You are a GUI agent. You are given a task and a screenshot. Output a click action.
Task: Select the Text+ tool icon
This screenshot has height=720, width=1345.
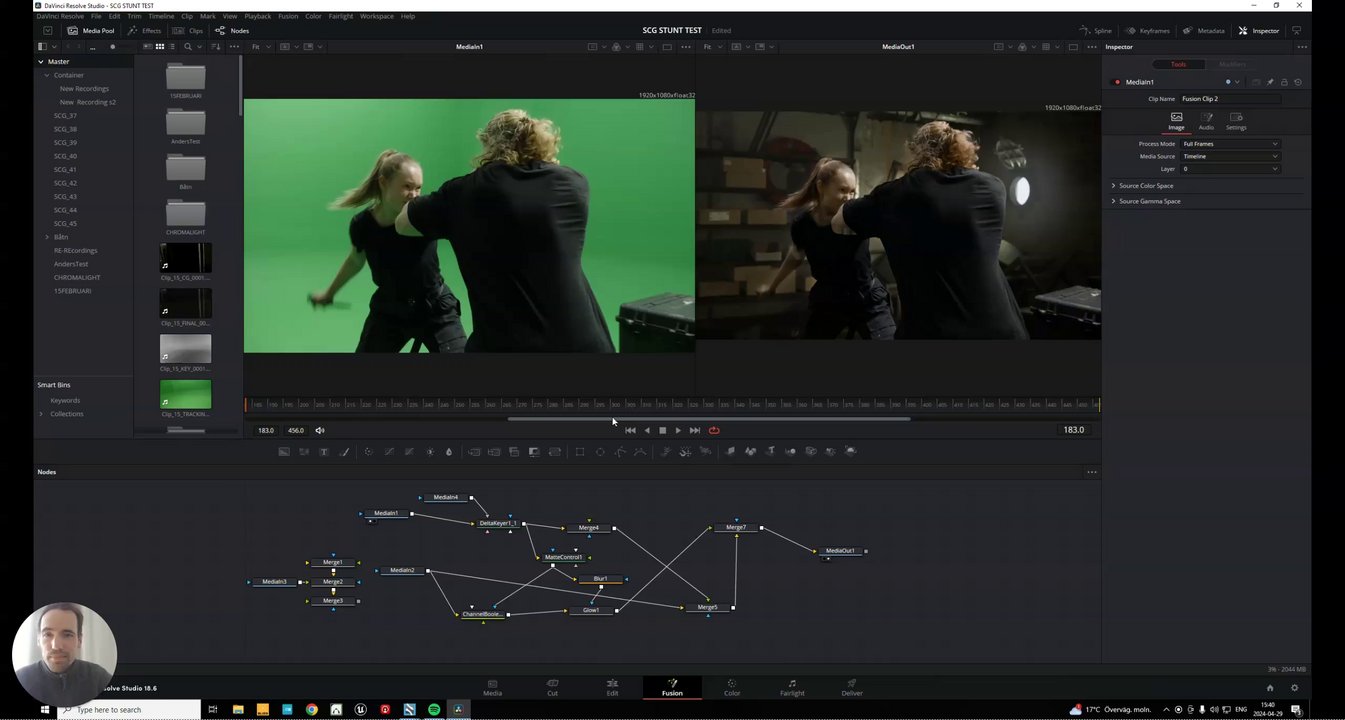coord(324,452)
